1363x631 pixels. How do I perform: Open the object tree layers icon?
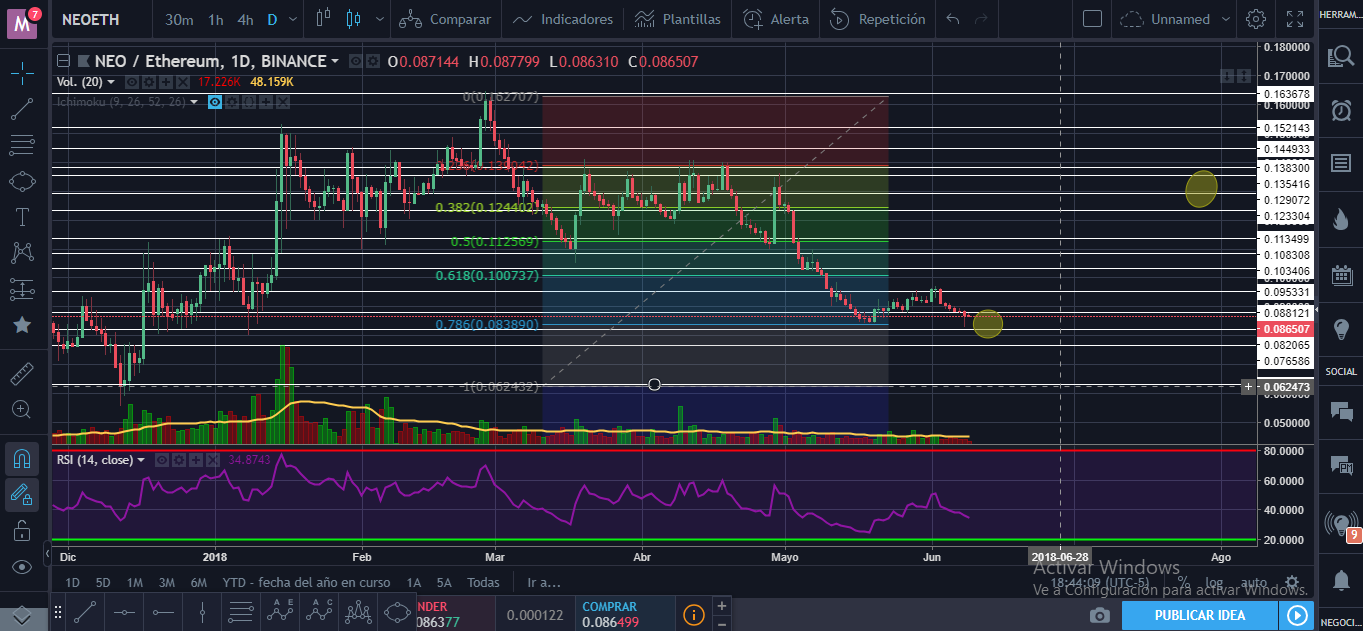point(22,616)
